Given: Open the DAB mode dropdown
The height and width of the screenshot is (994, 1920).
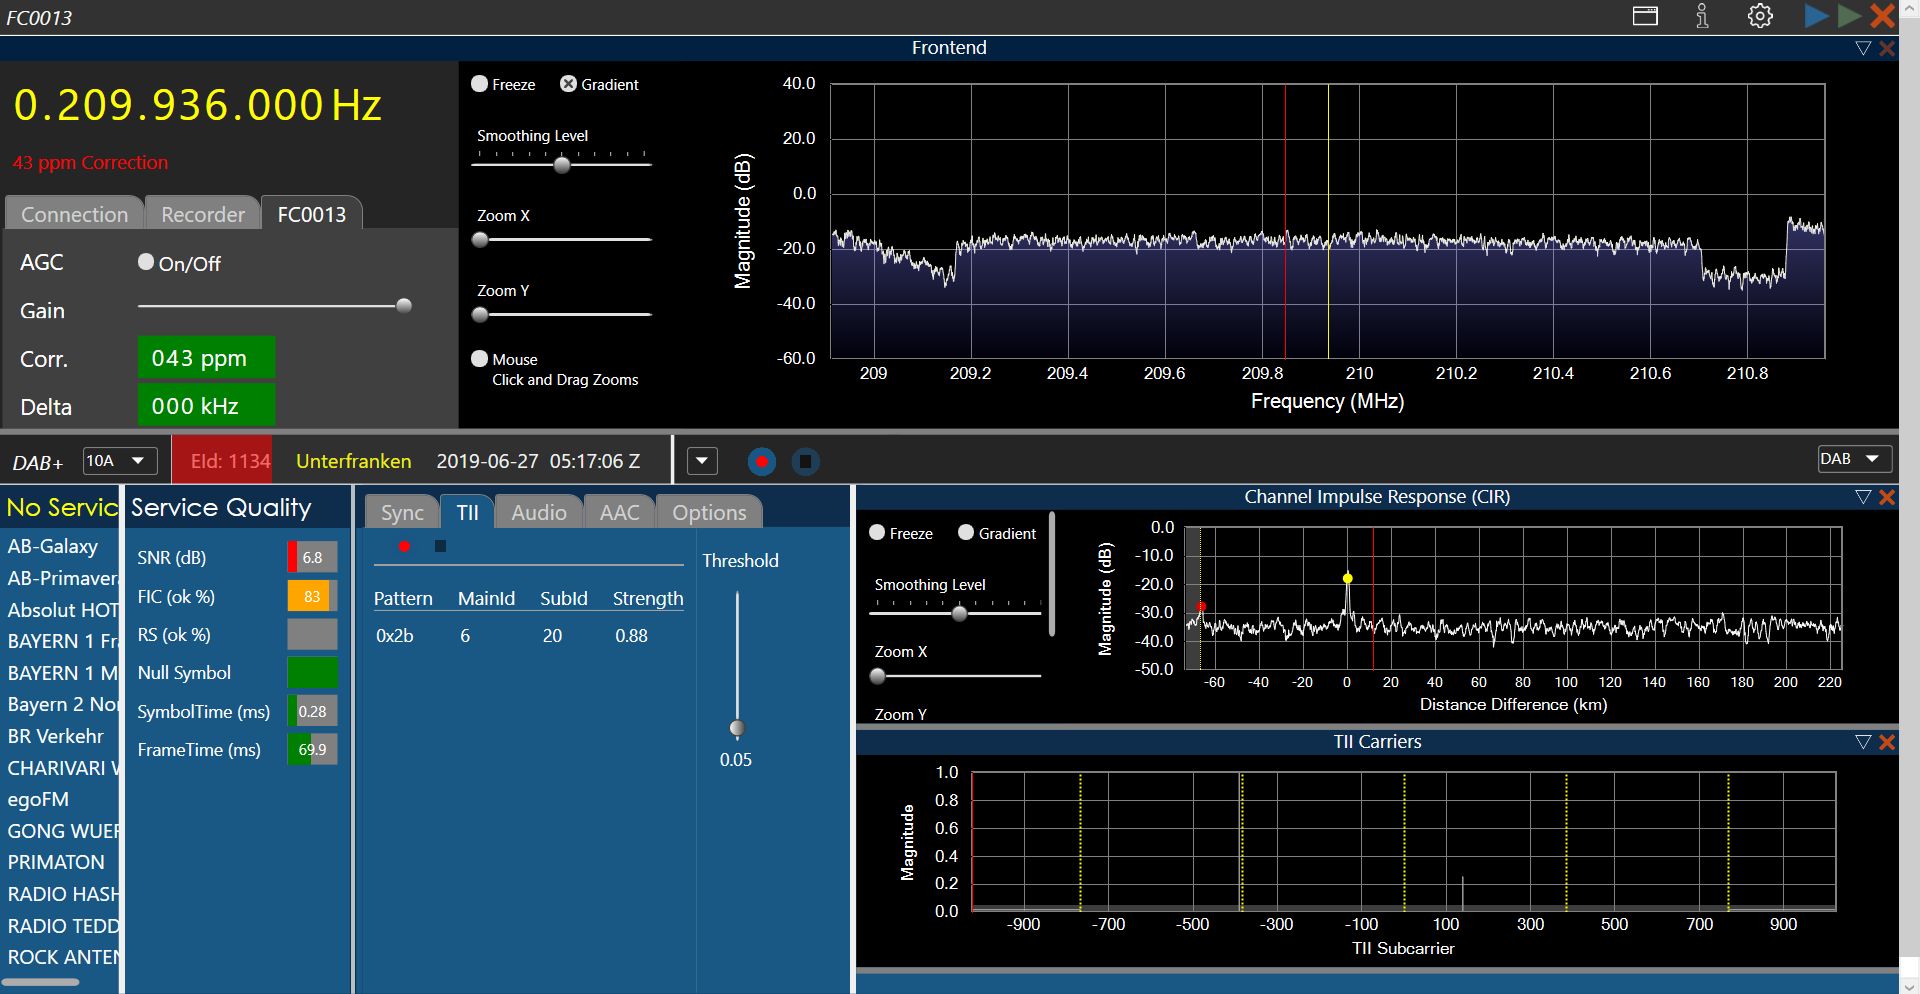Looking at the screenshot, I should pyautogui.click(x=1854, y=459).
